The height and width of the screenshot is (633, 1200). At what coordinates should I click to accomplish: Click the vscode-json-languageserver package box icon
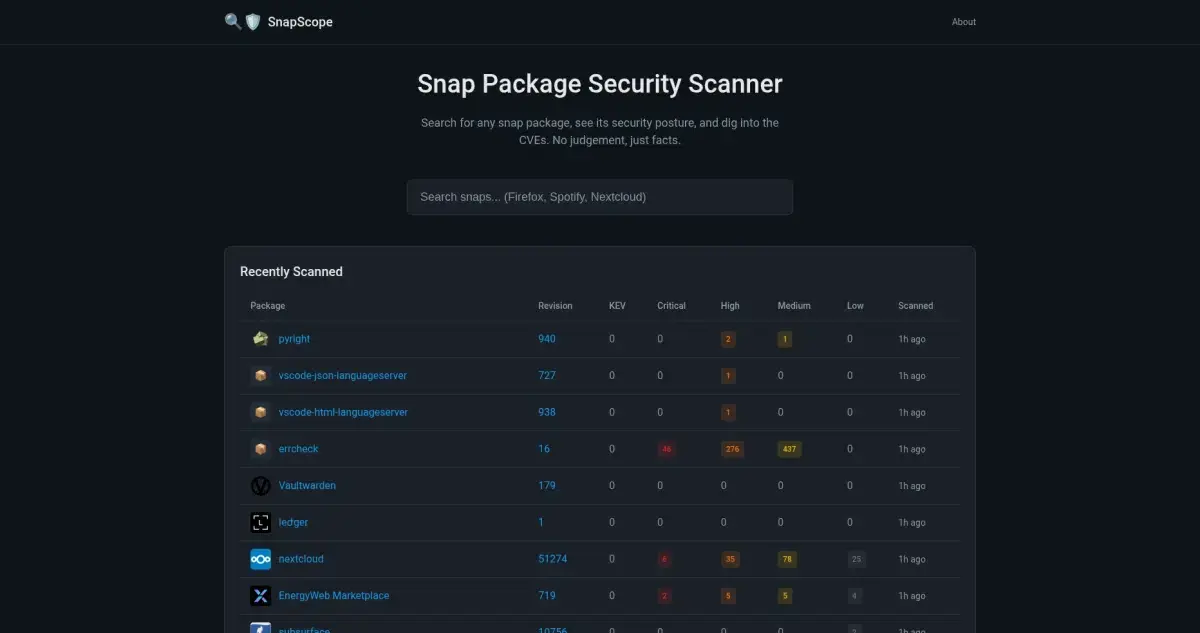click(x=261, y=375)
